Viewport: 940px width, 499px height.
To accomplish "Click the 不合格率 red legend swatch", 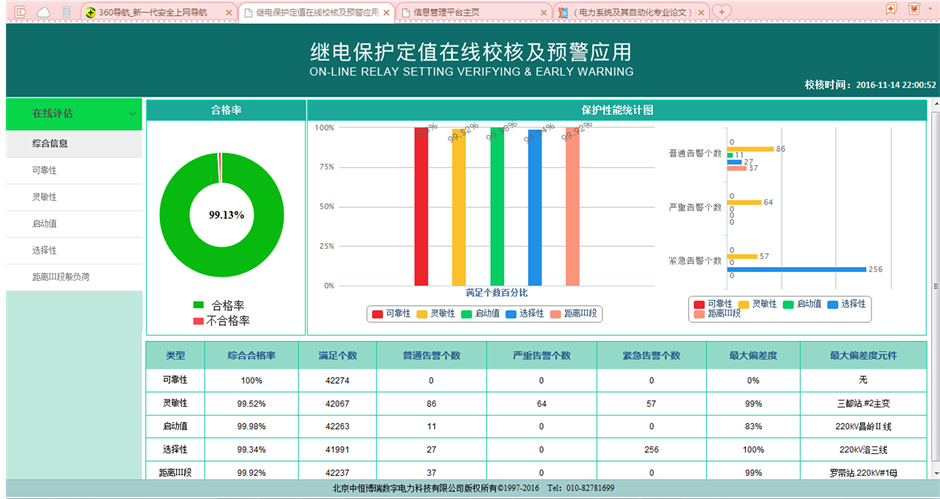I will point(198,321).
